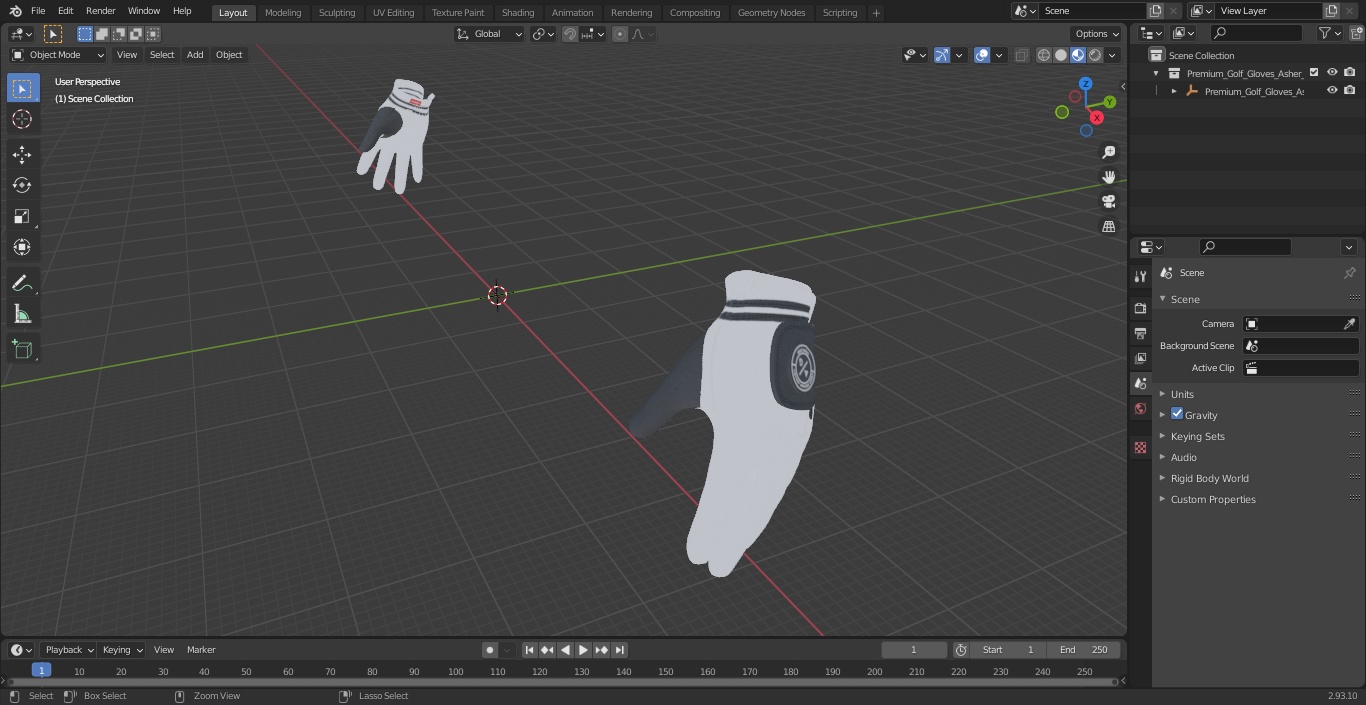Screen dimensions: 1366x705
Task: Switch to Sculpting workspace tab
Action: pyautogui.click(x=337, y=13)
